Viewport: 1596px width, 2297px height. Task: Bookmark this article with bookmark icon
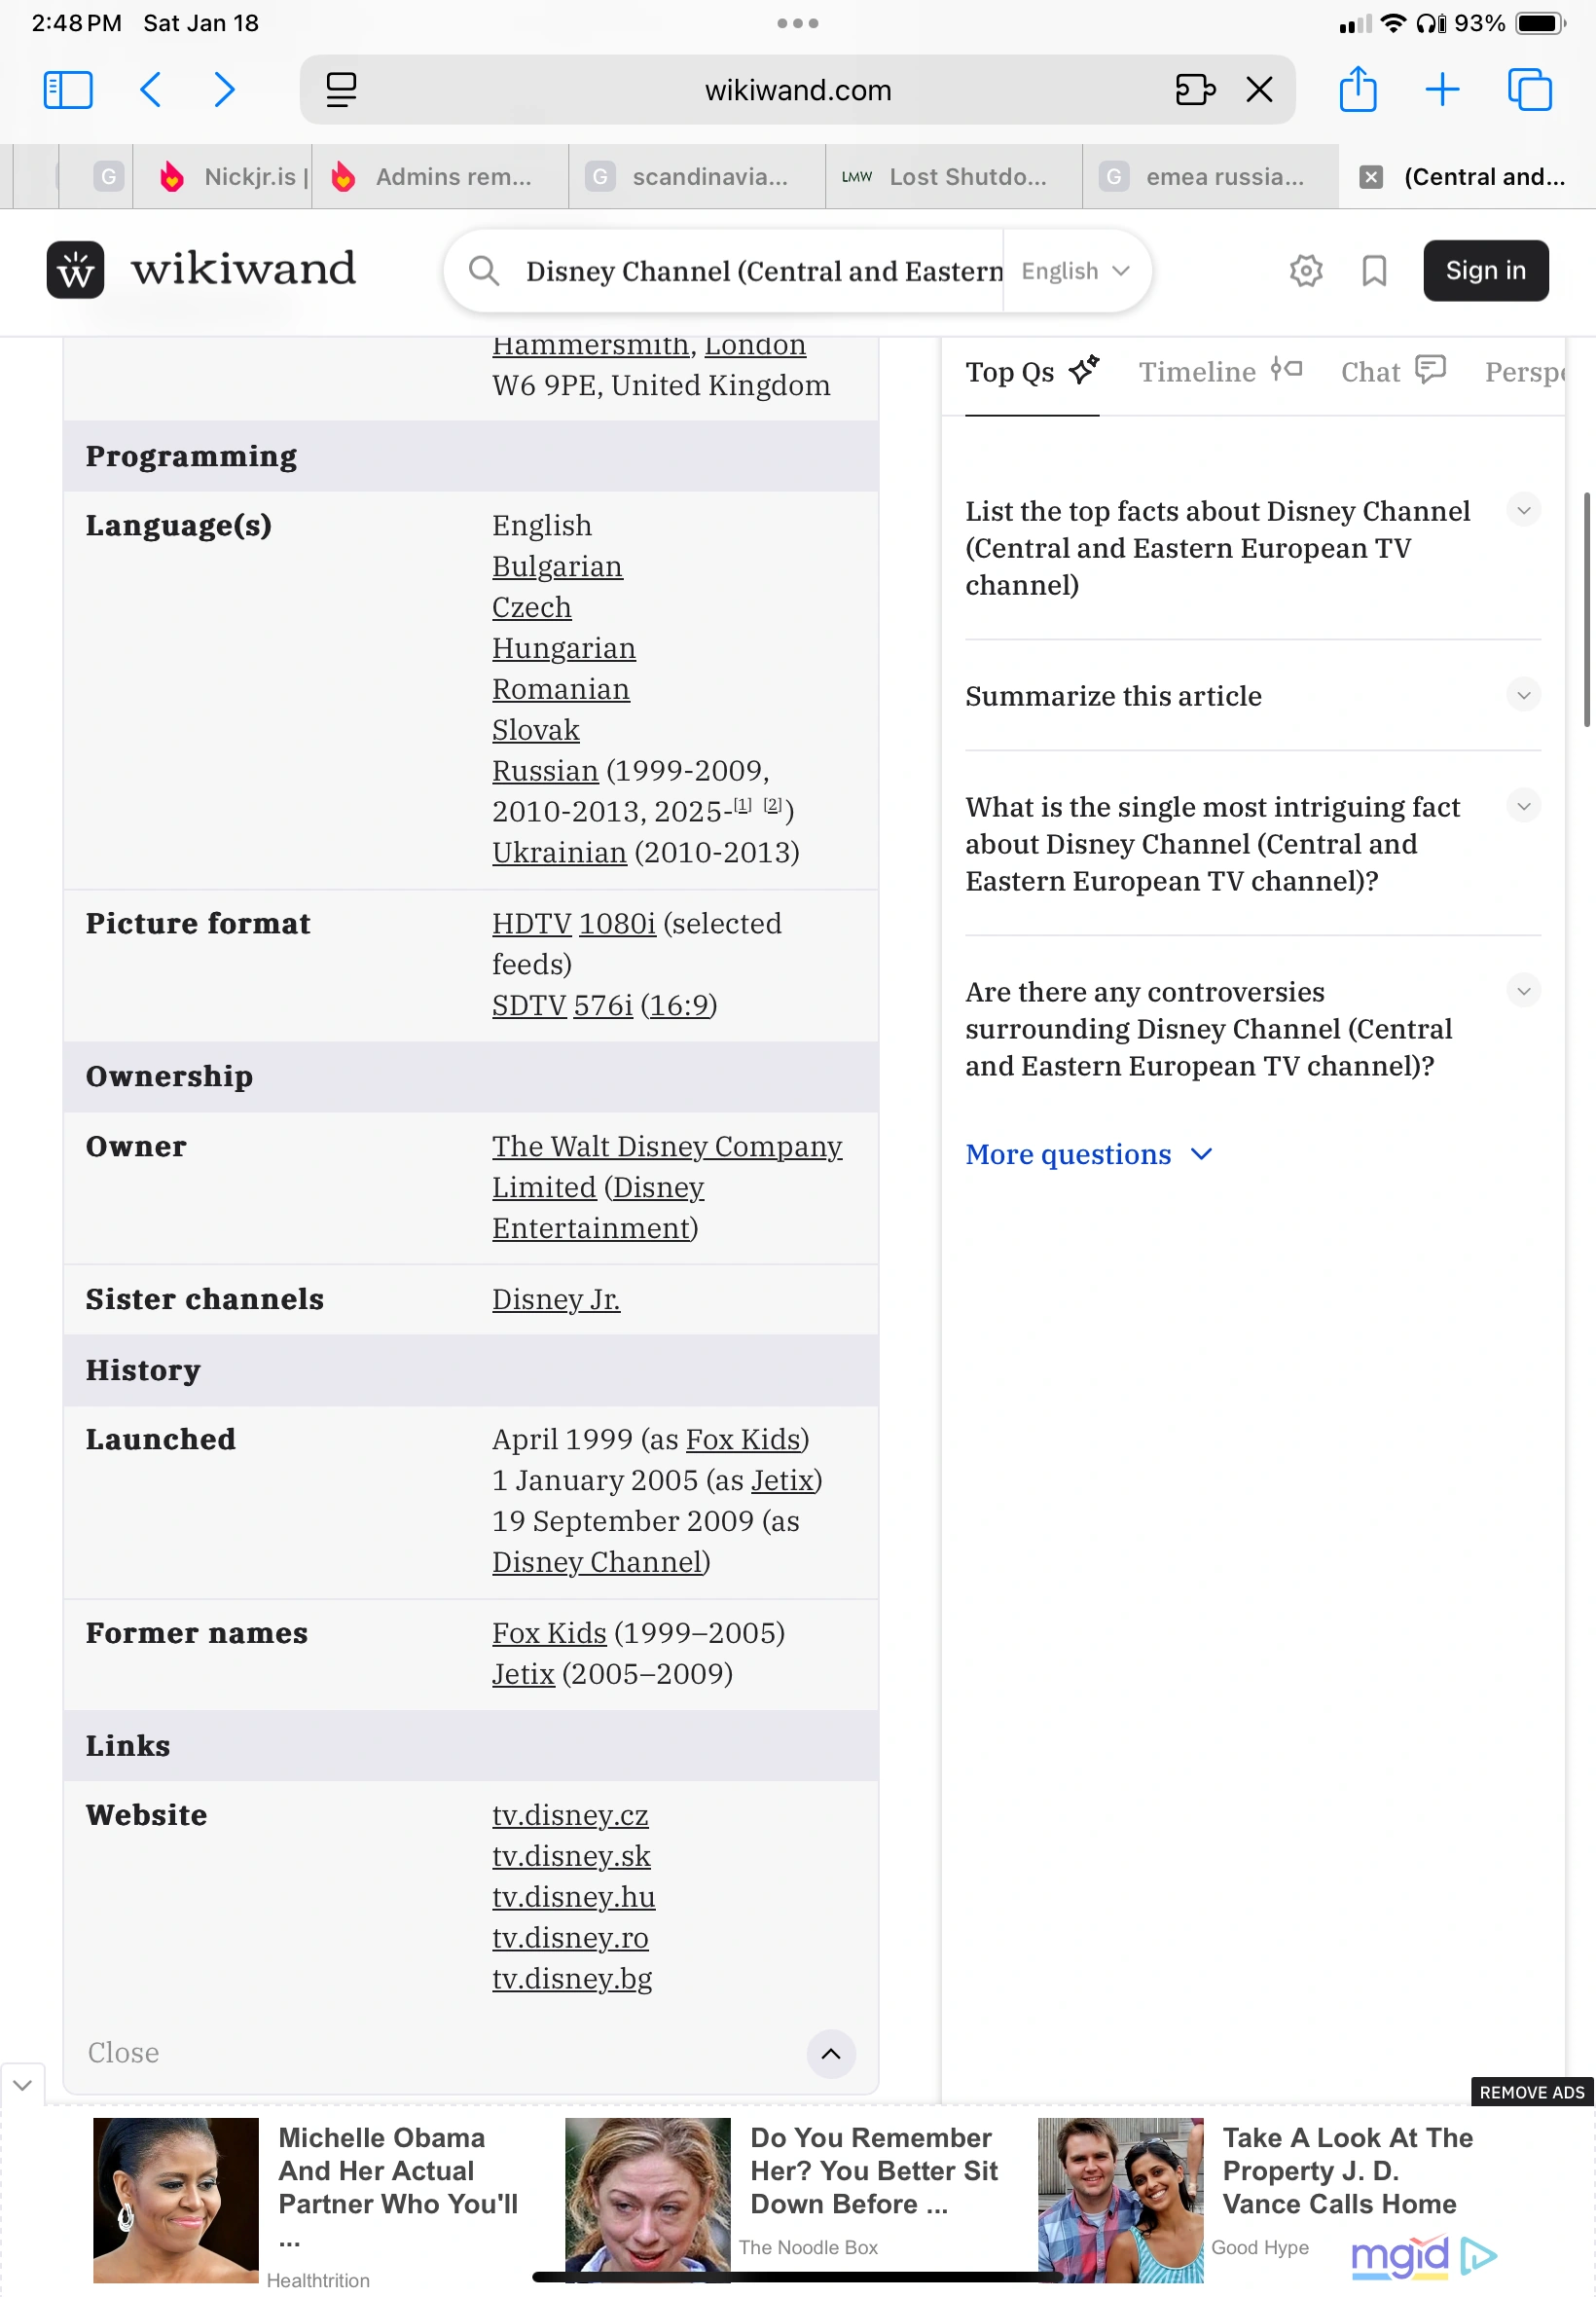coord(1373,270)
